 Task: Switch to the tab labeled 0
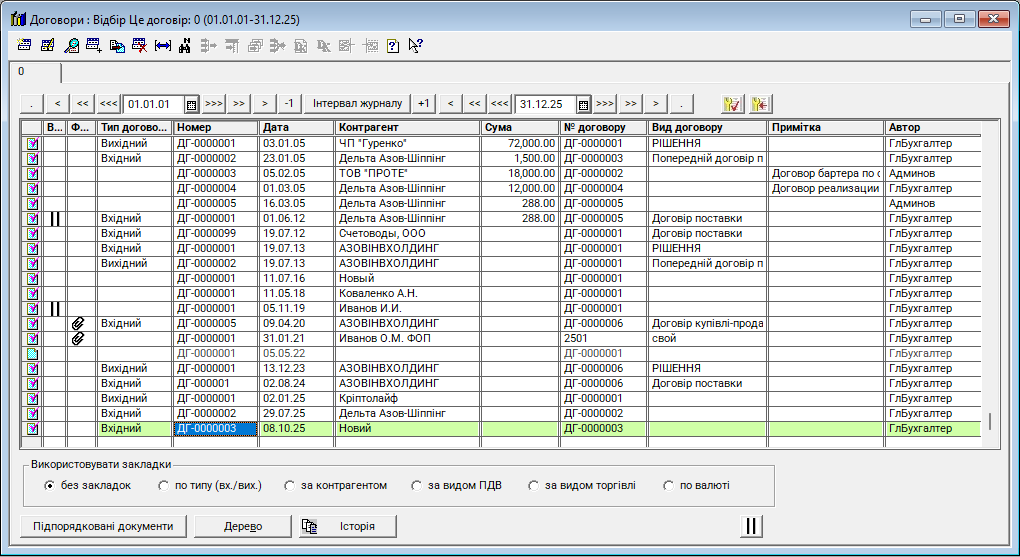22,72
